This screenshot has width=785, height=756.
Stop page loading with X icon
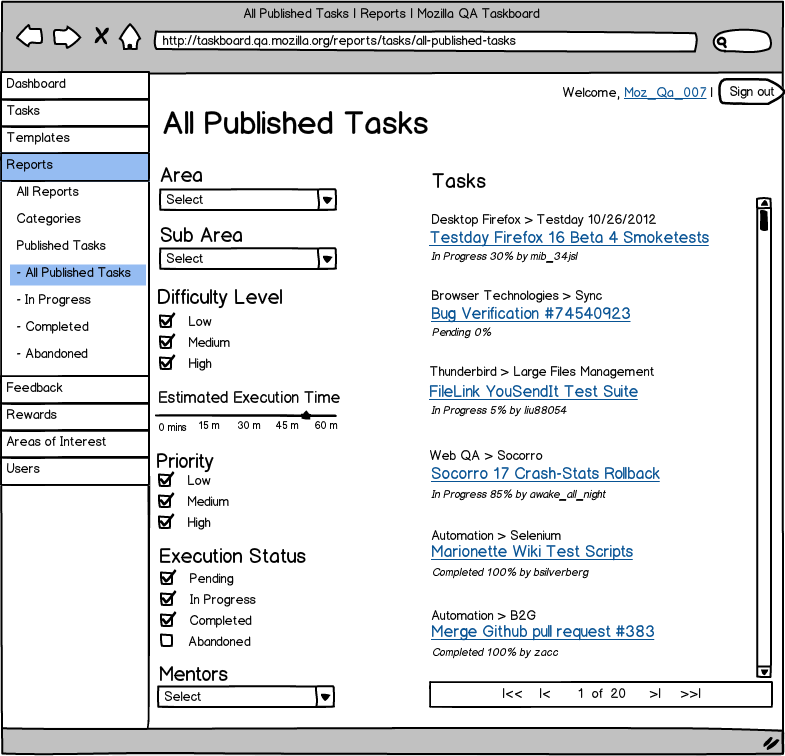click(101, 36)
